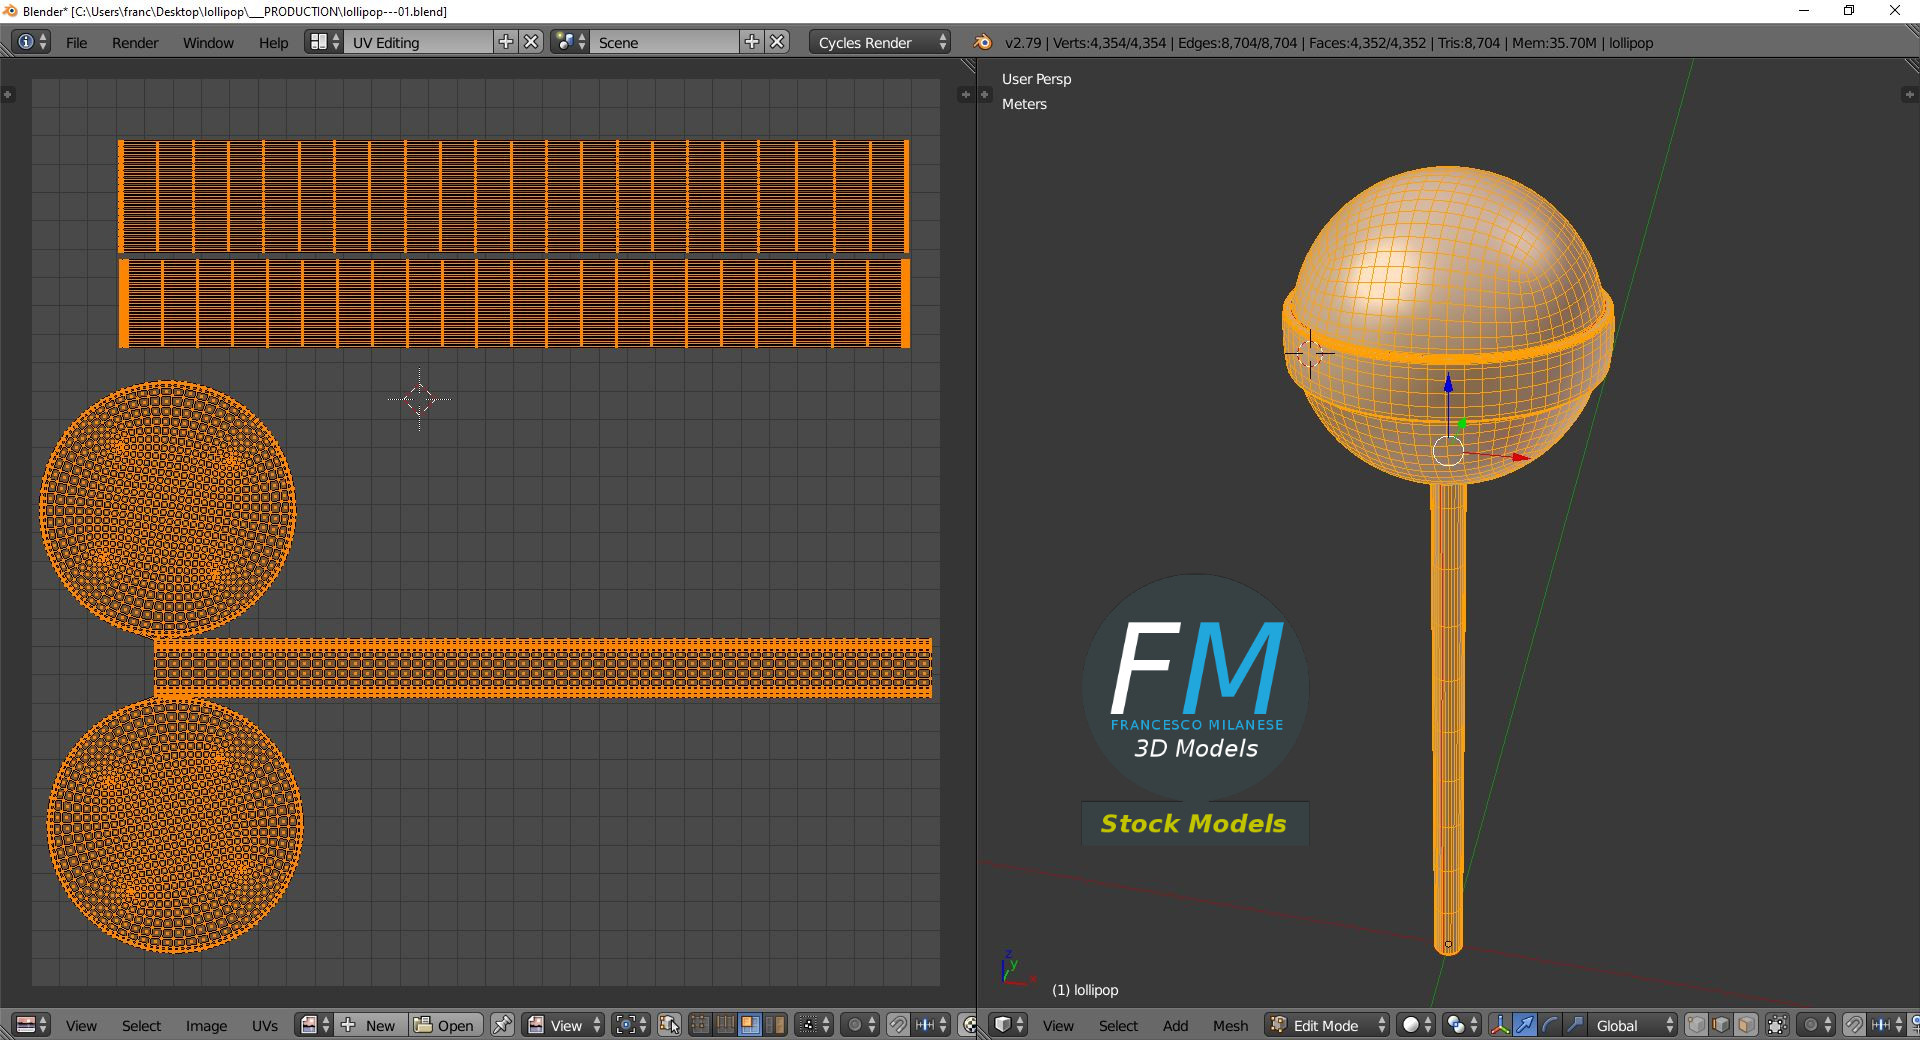
Task: Open the UVs menu
Action: coord(265,1025)
